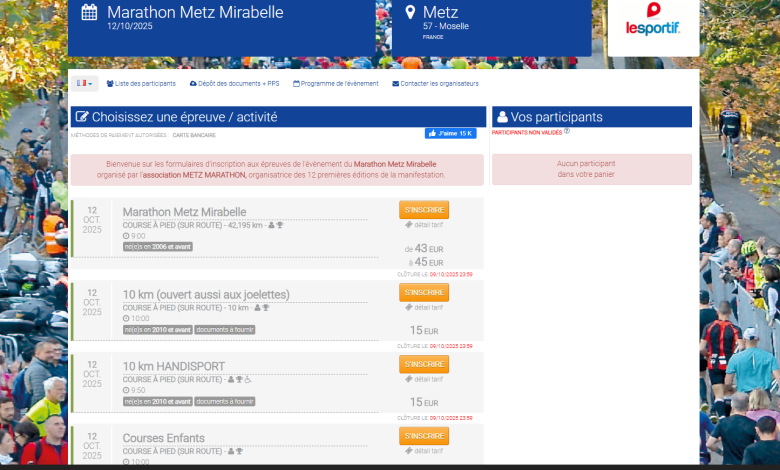The image size is (780, 470).
Task: Open Contacter les organisateurs link
Action: click(x=436, y=84)
